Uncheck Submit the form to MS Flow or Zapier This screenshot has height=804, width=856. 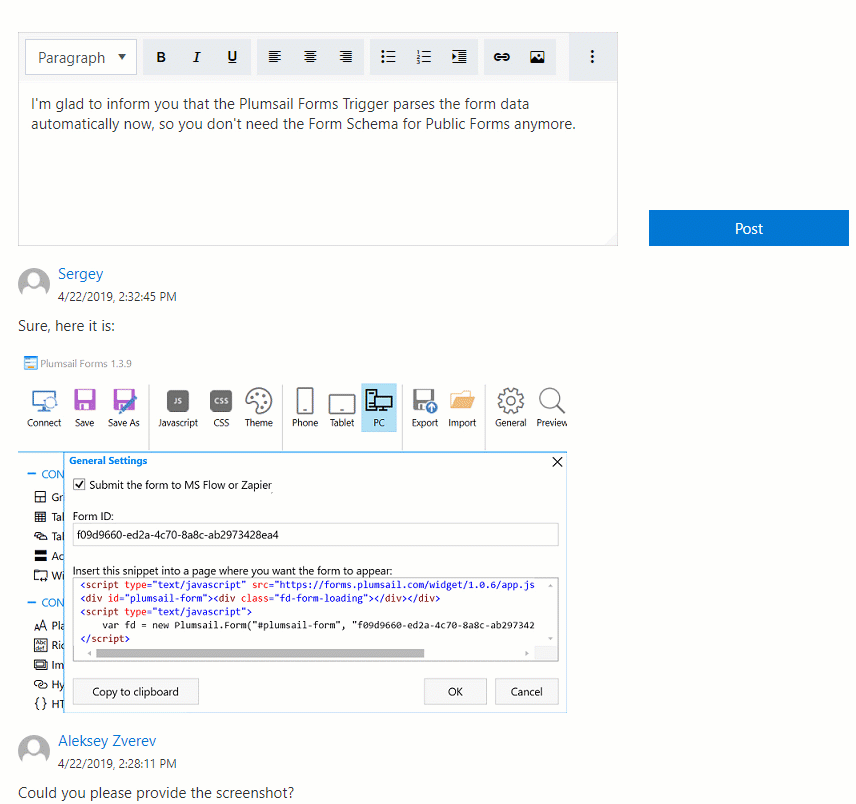point(80,485)
